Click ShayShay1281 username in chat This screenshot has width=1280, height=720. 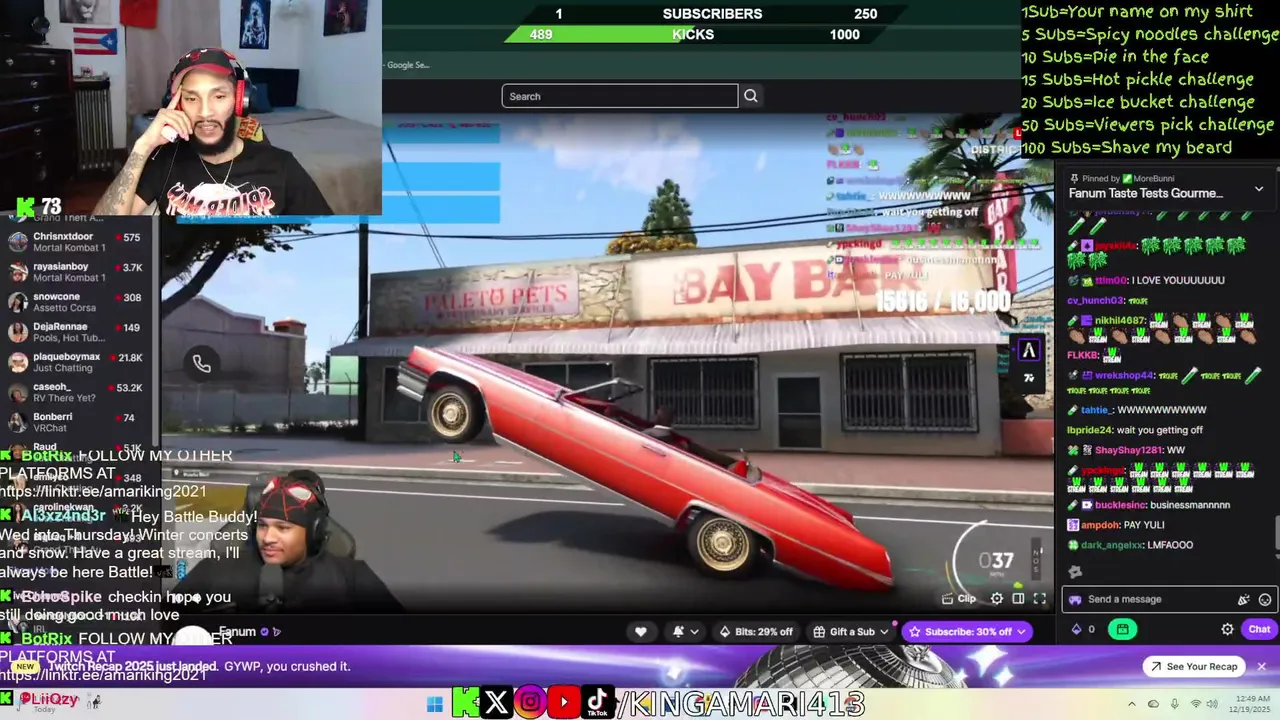(x=1129, y=450)
